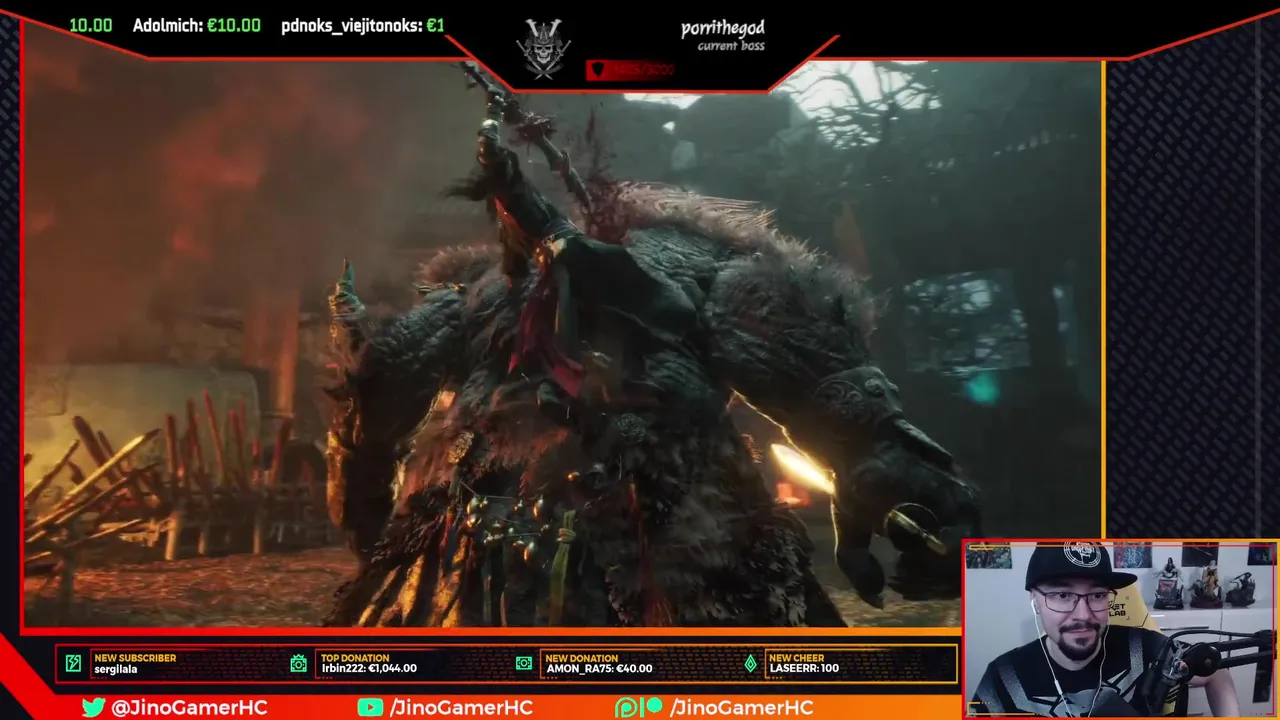Image resolution: width=1280 pixels, height=720 pixels.
Task: Click subscriber name sergilala
Action: click(116, 669)
